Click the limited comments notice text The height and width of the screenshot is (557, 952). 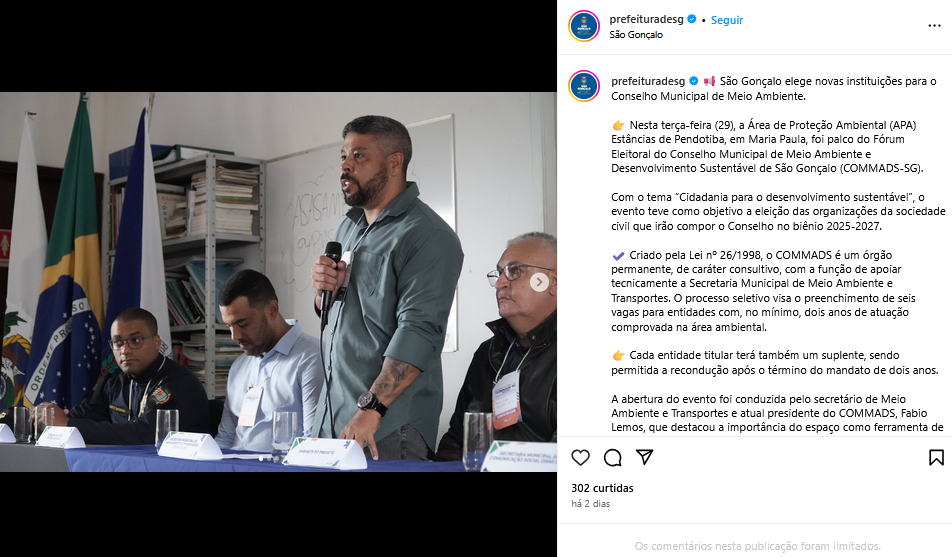click(x=757, y=546)
